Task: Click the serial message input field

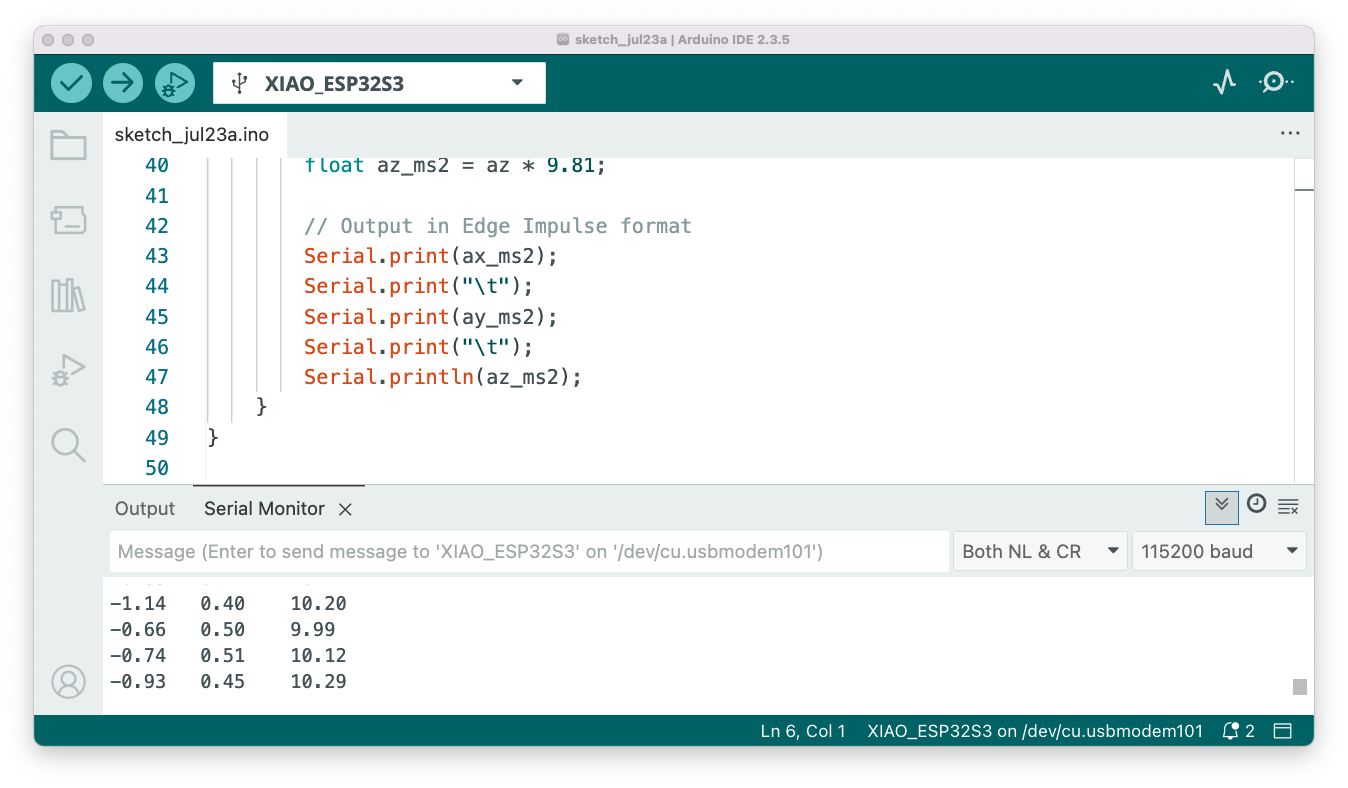Action: point(528,551)
